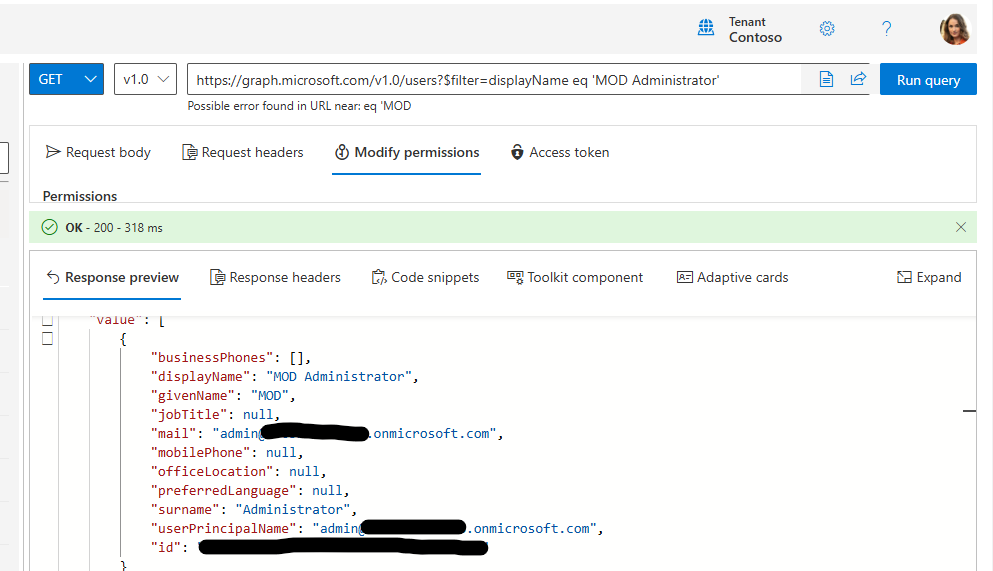993x571 pixels.
Task: Click the Adaptive cards icon
Action: pyautogui.click(x=685, y=277)
